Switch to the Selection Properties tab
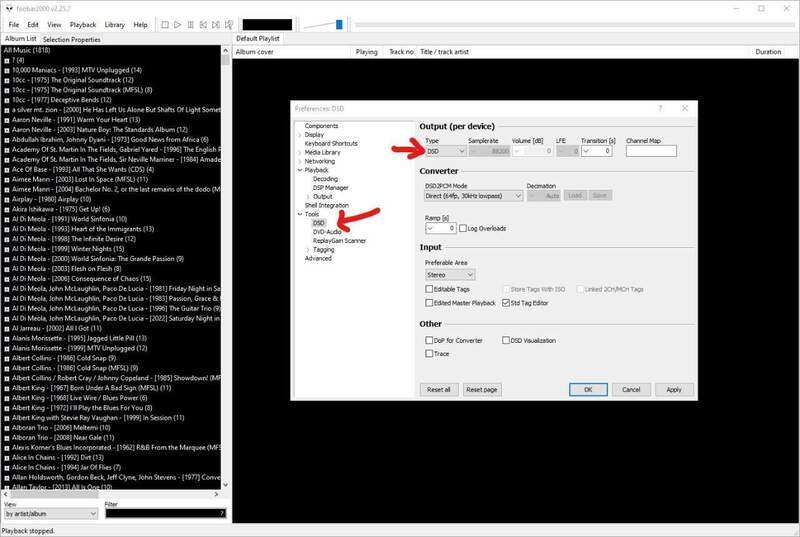The image size is (800, 537). pyautogui.click(x=71, y=39)
